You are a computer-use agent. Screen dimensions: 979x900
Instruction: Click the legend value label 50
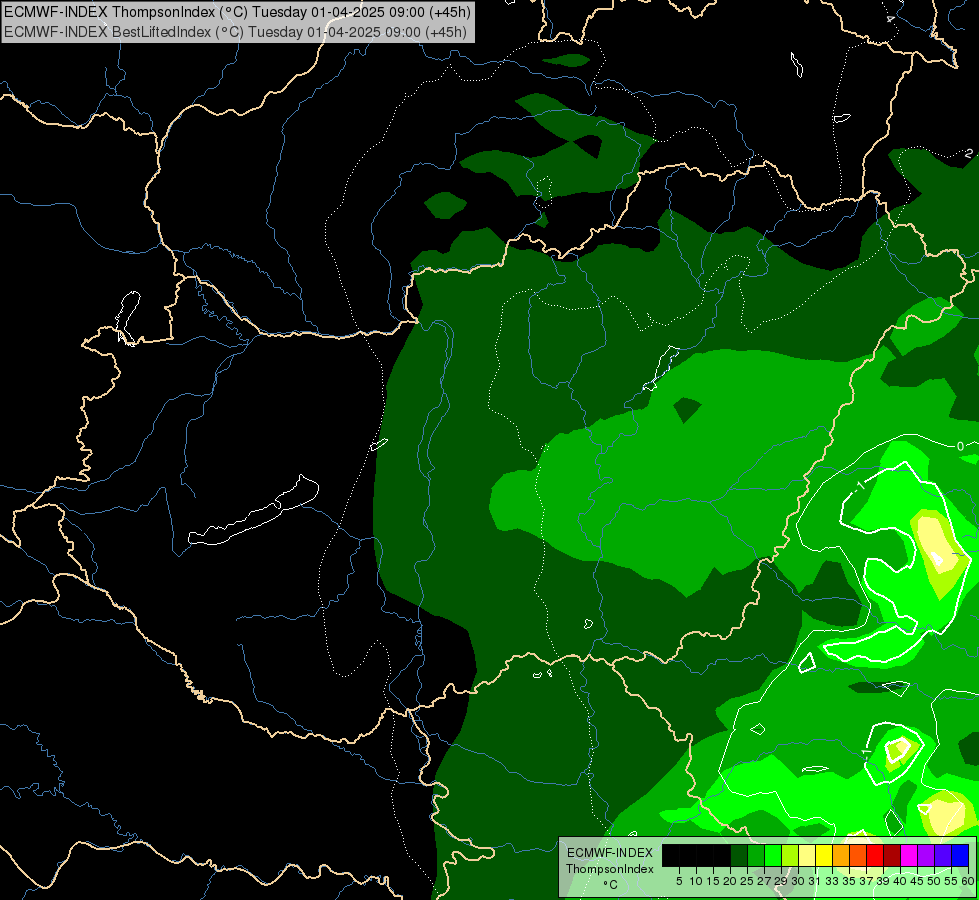pyautogui.click(x=934, y=881)
